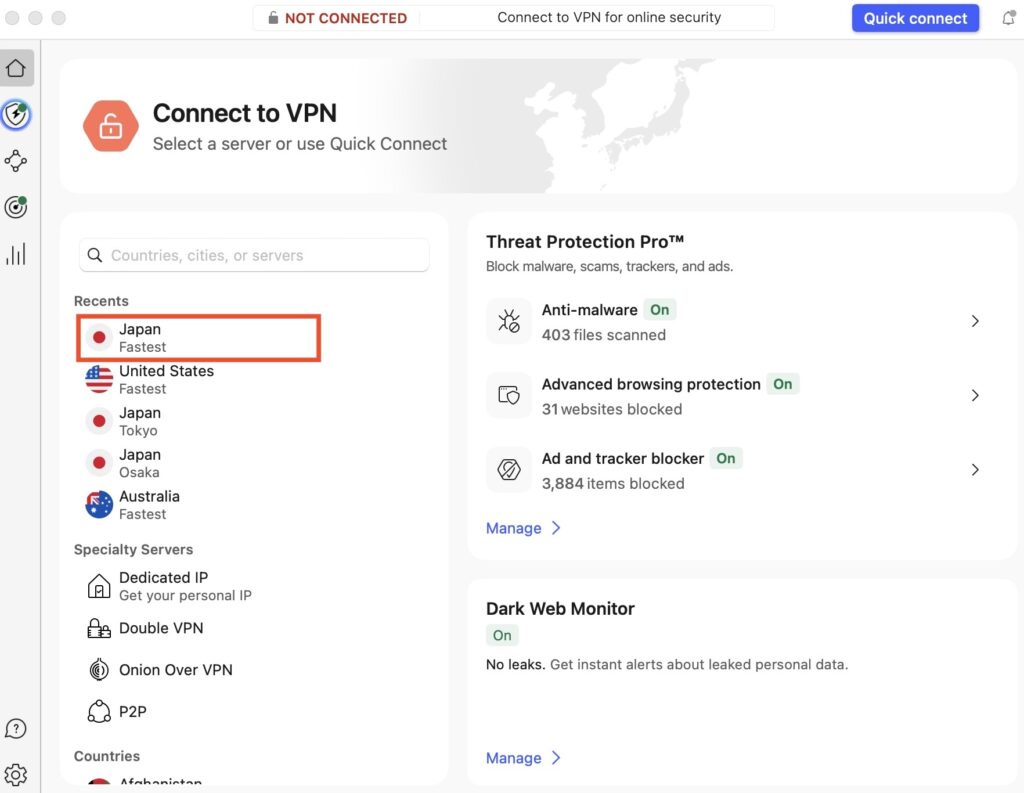Click the magnifier icon in search field

[x=95, y=255]
